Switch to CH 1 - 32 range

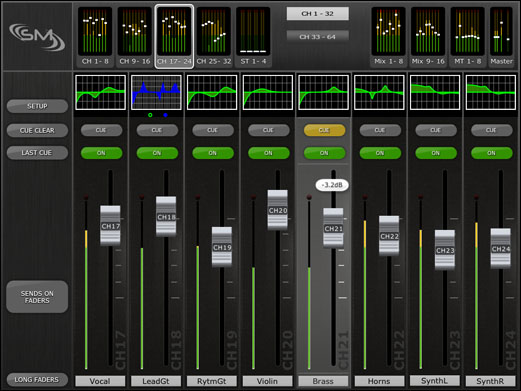317,14
